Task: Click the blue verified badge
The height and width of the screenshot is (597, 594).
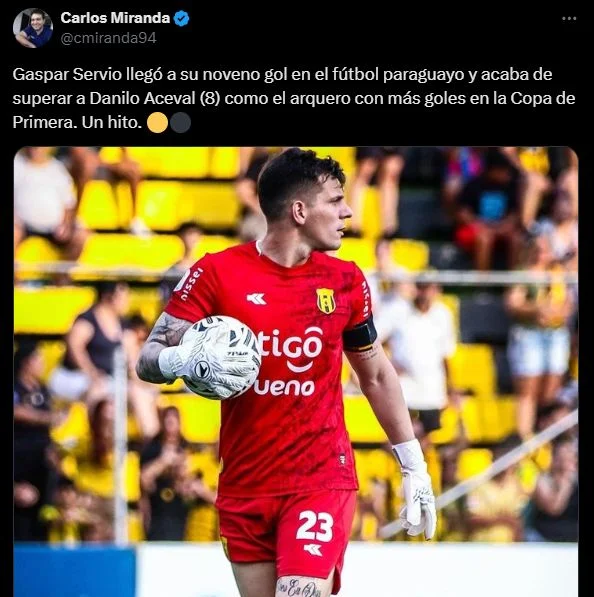Action: point(182,18)
